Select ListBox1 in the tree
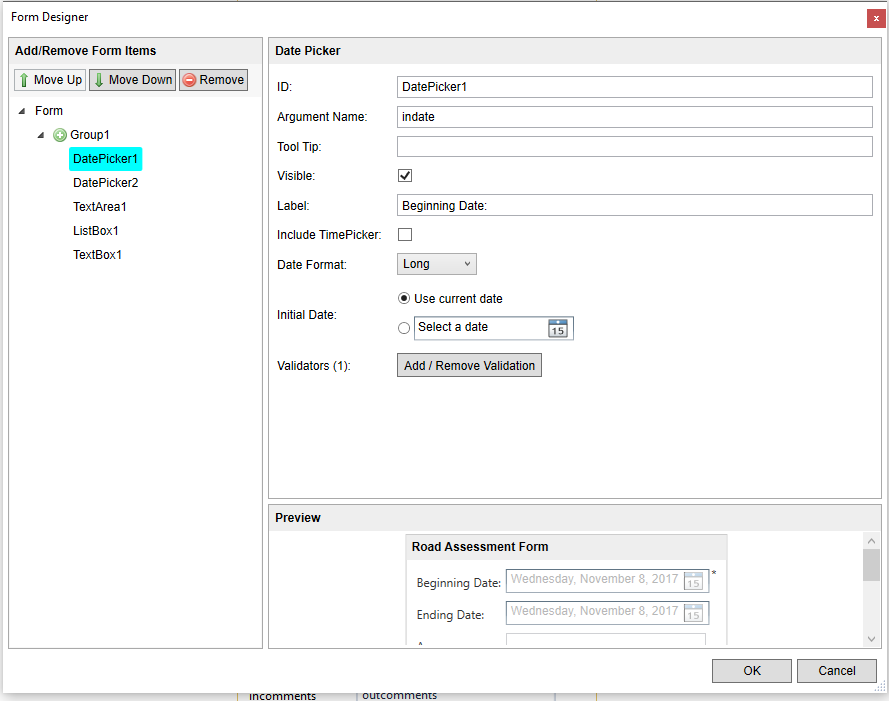Image resolution: width=889 pixels, height=701 pixels. pyautogui.click(x=96, y=231)
